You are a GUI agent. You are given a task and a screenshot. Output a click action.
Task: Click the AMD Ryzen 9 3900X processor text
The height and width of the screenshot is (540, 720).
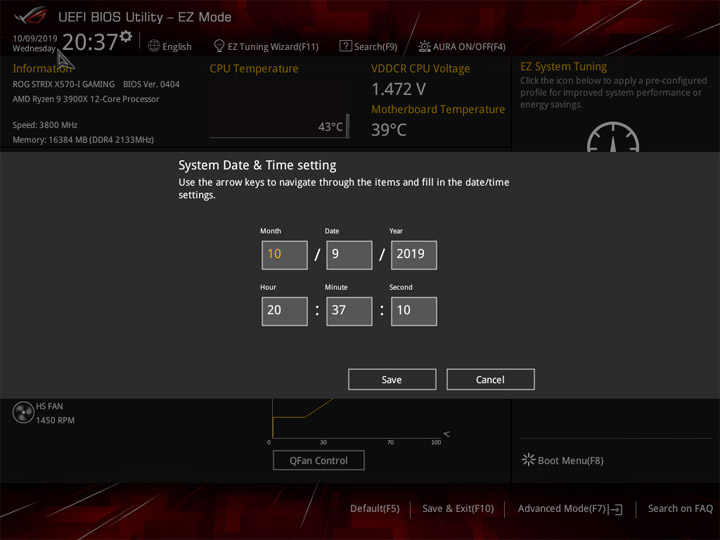pos(86,99)
